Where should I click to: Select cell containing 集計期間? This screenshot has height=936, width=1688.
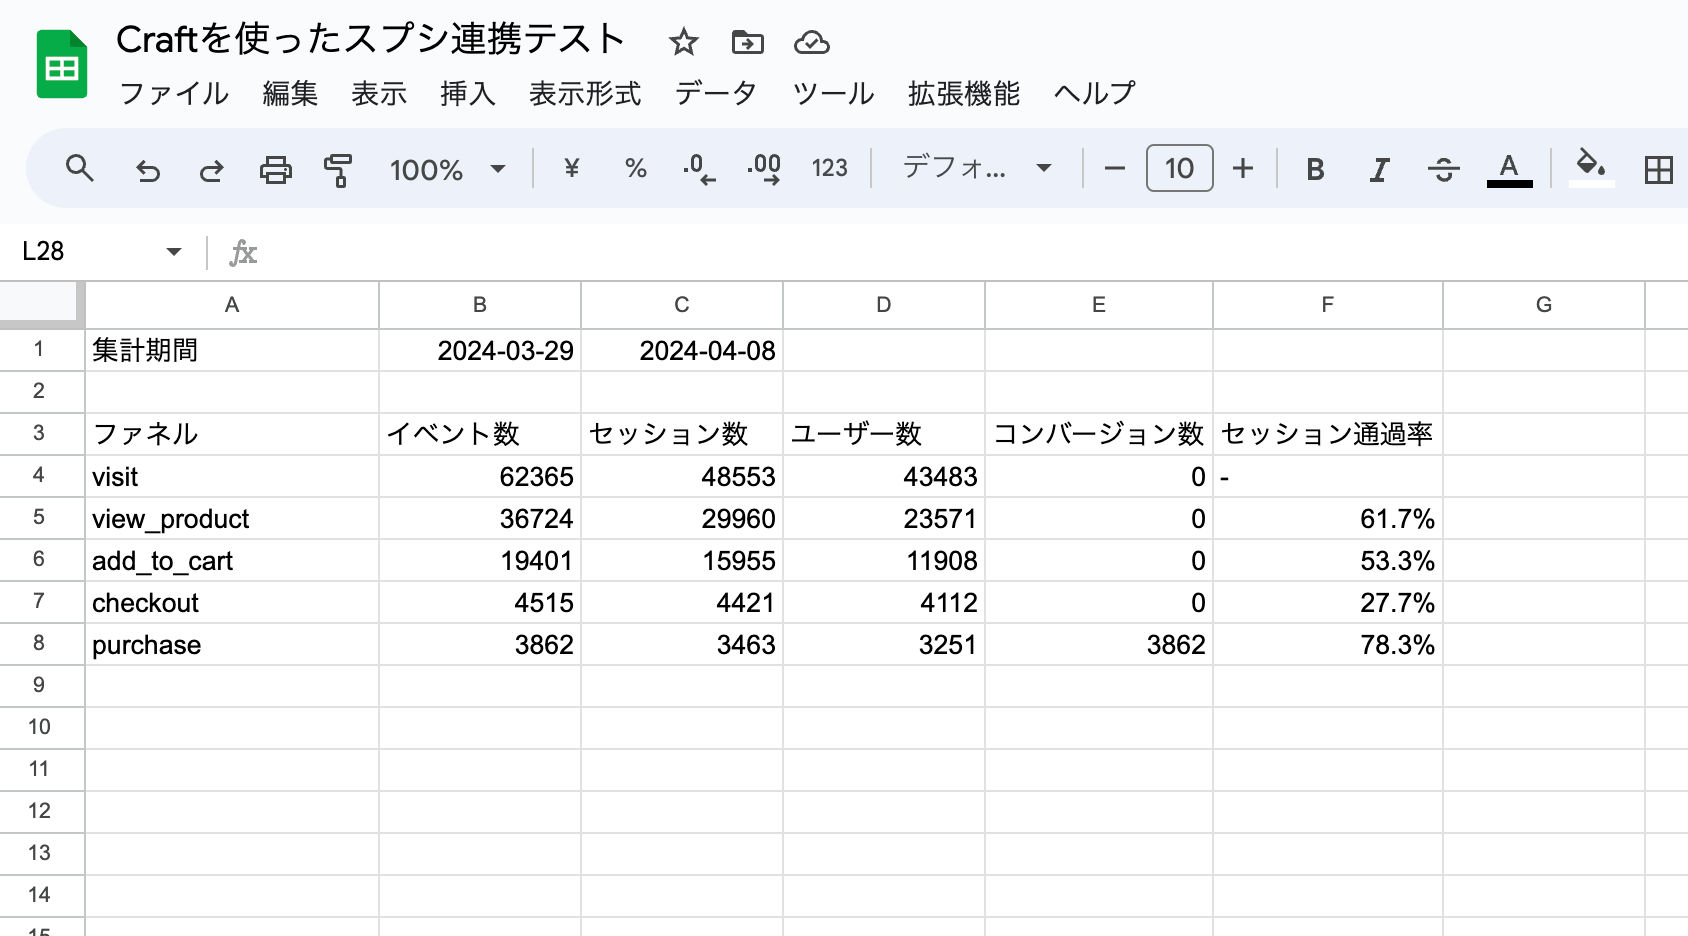(232, 350)
